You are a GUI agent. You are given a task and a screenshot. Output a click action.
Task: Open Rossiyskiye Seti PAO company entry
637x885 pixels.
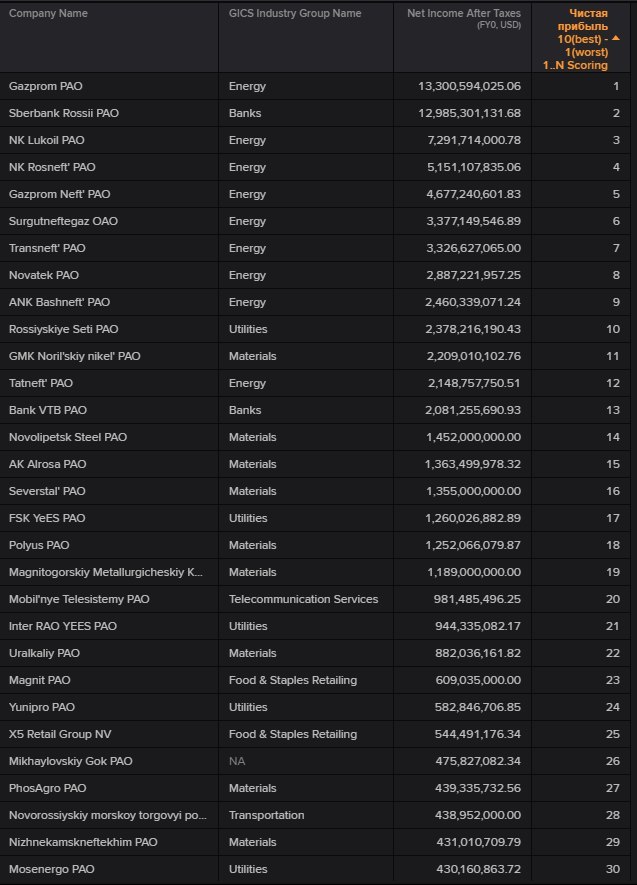[63, 329]
